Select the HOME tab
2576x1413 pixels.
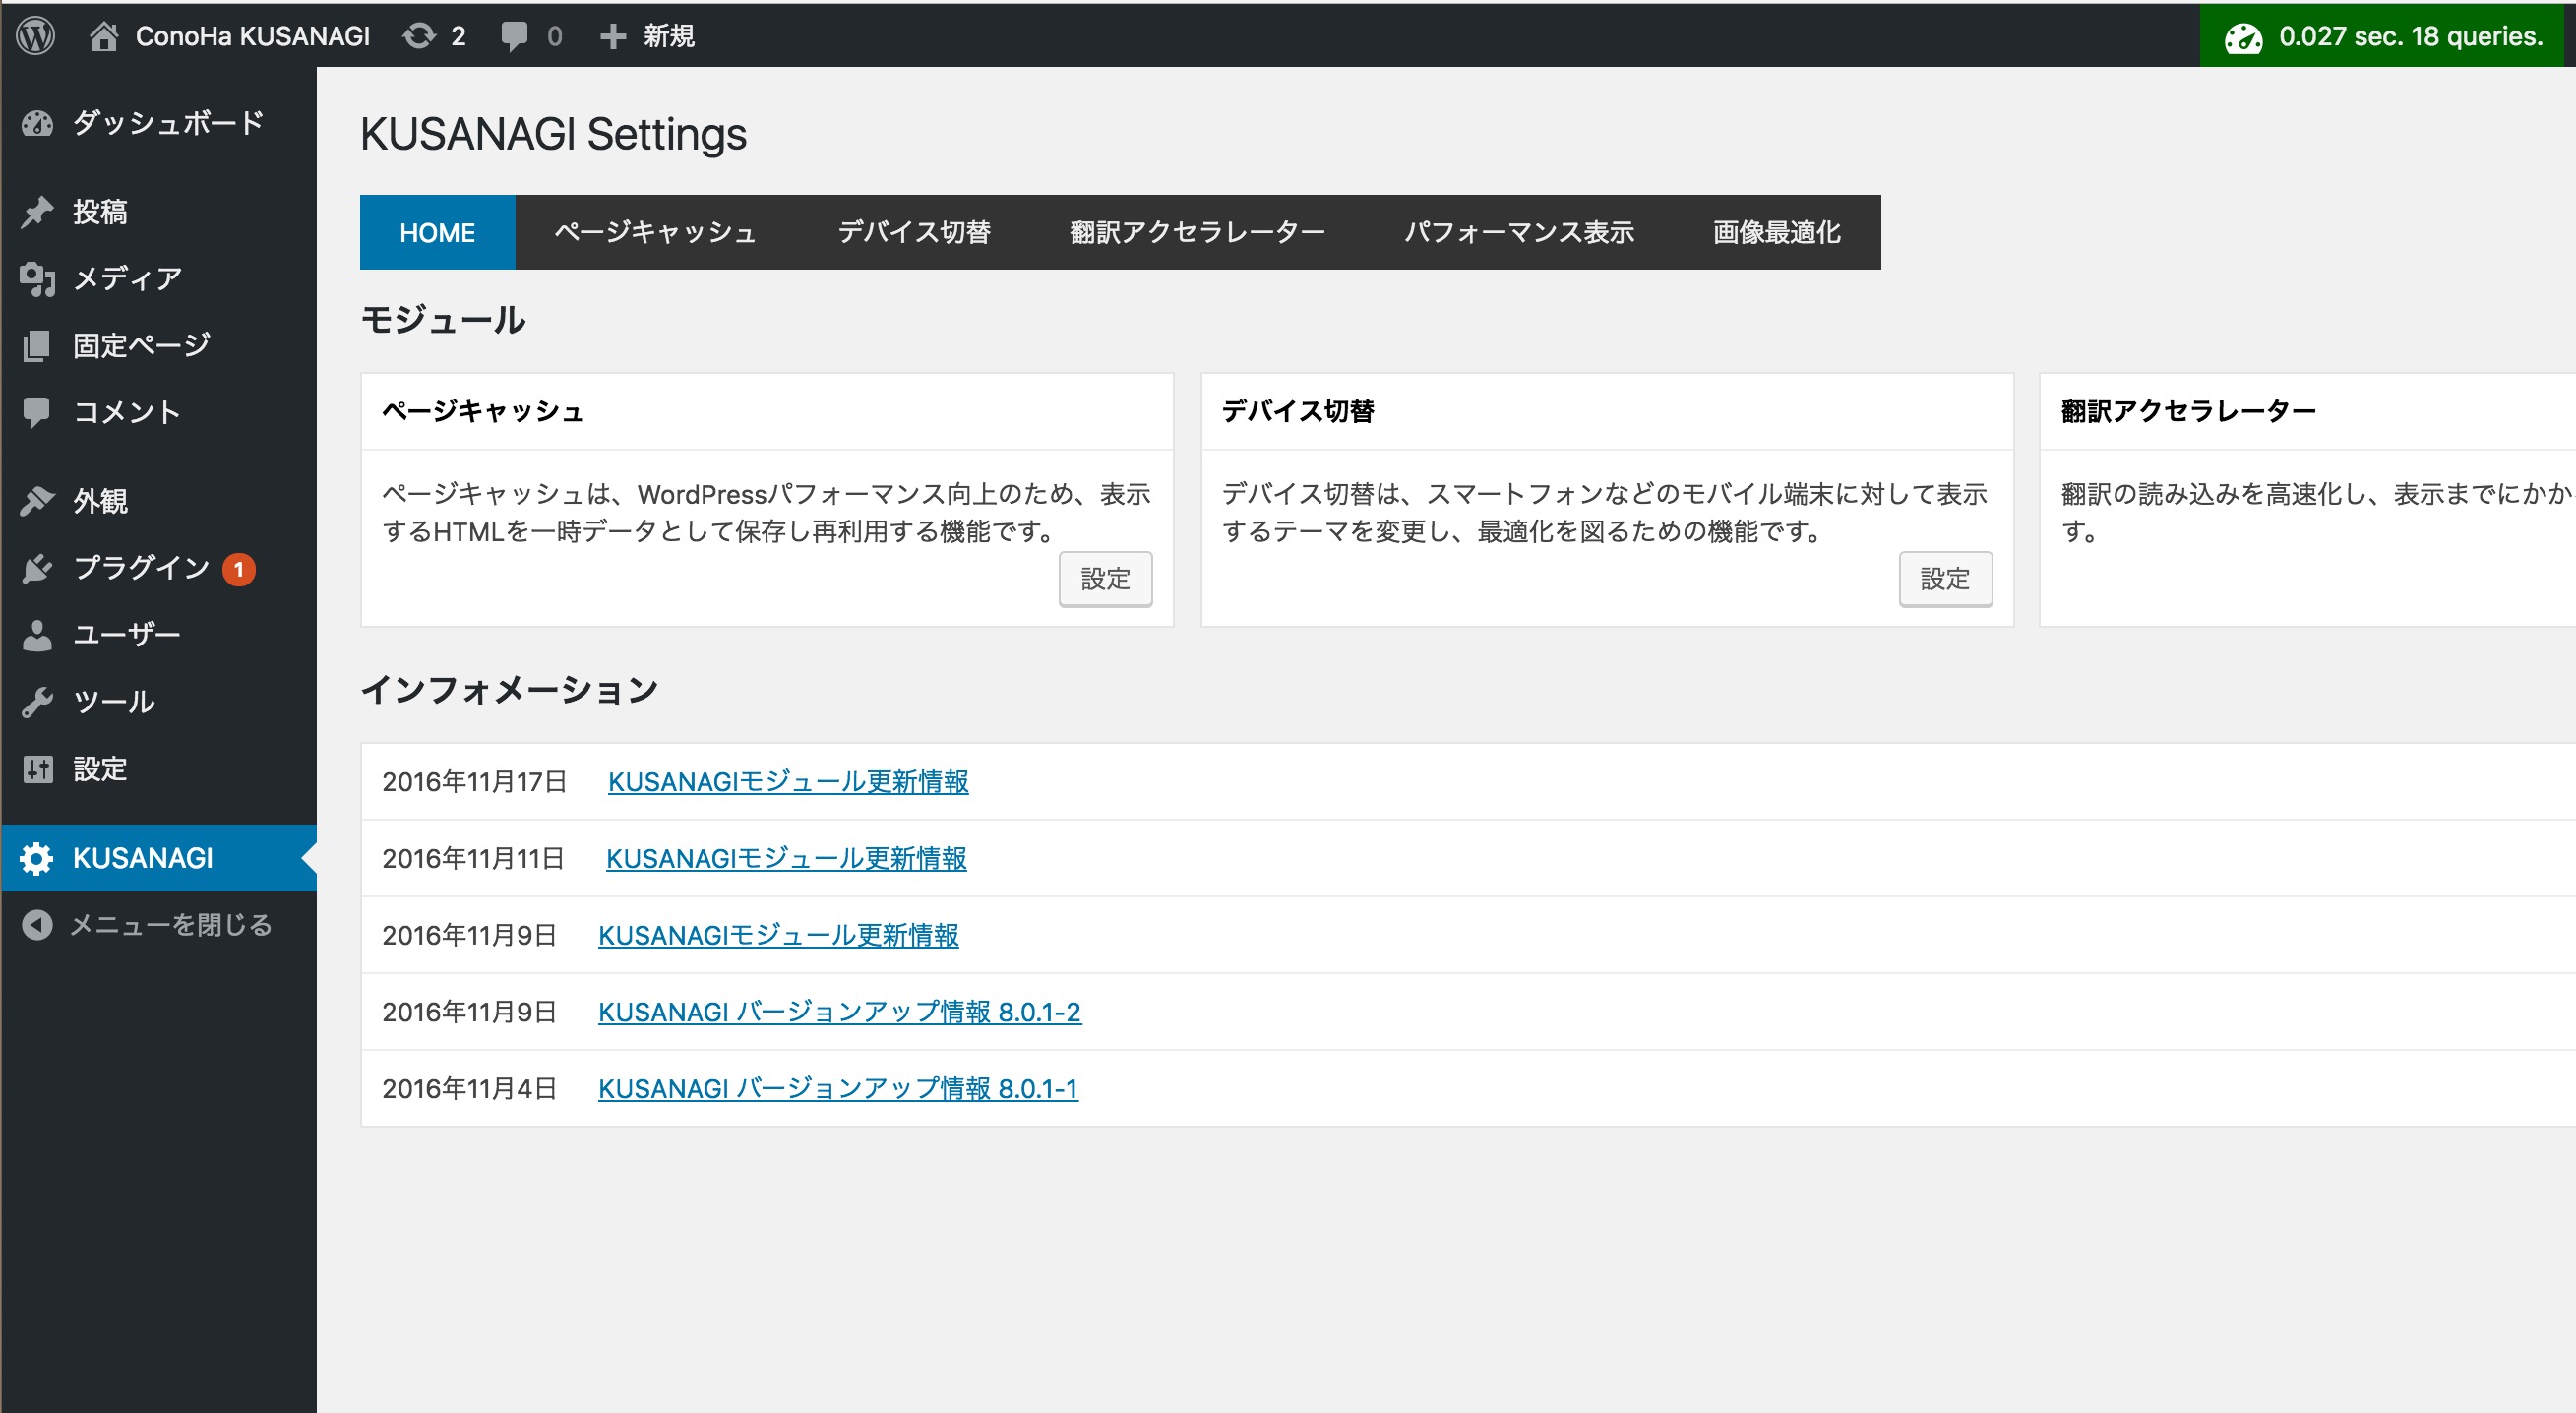point(437,232)
